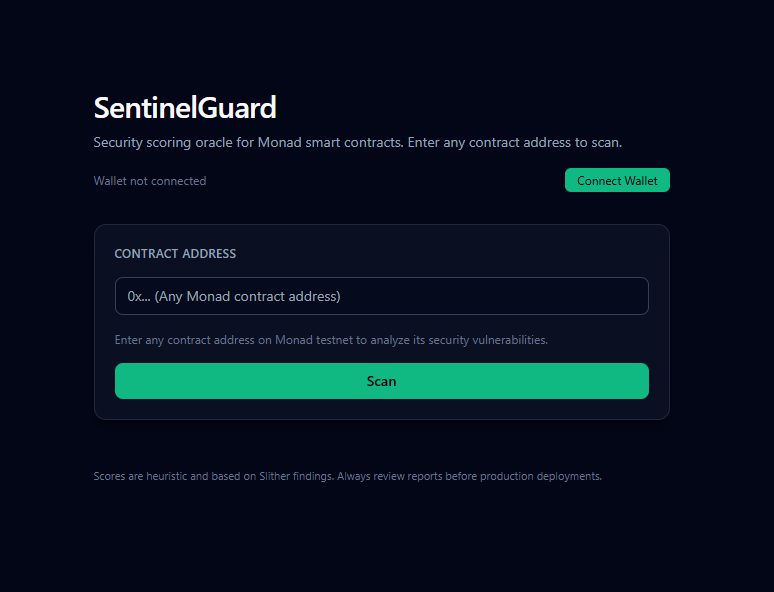This screenshot has height=592, width=774.
Task: Click the security scoring oracle description
Action: pyautogui.click(x=357, y=142)
